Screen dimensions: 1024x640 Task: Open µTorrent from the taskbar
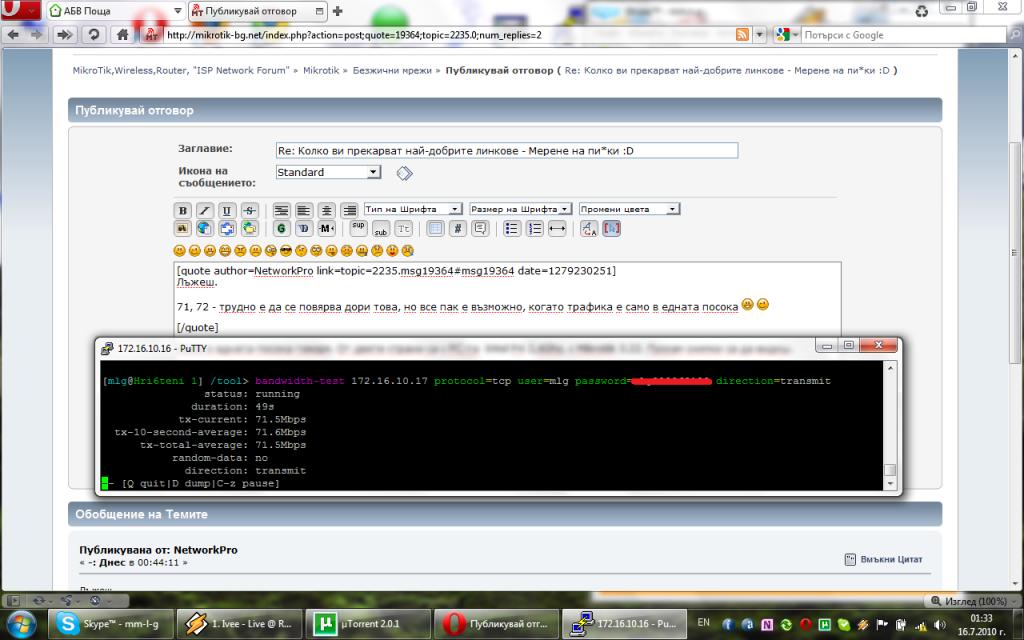pyautogui.click(x=369, y=623)
